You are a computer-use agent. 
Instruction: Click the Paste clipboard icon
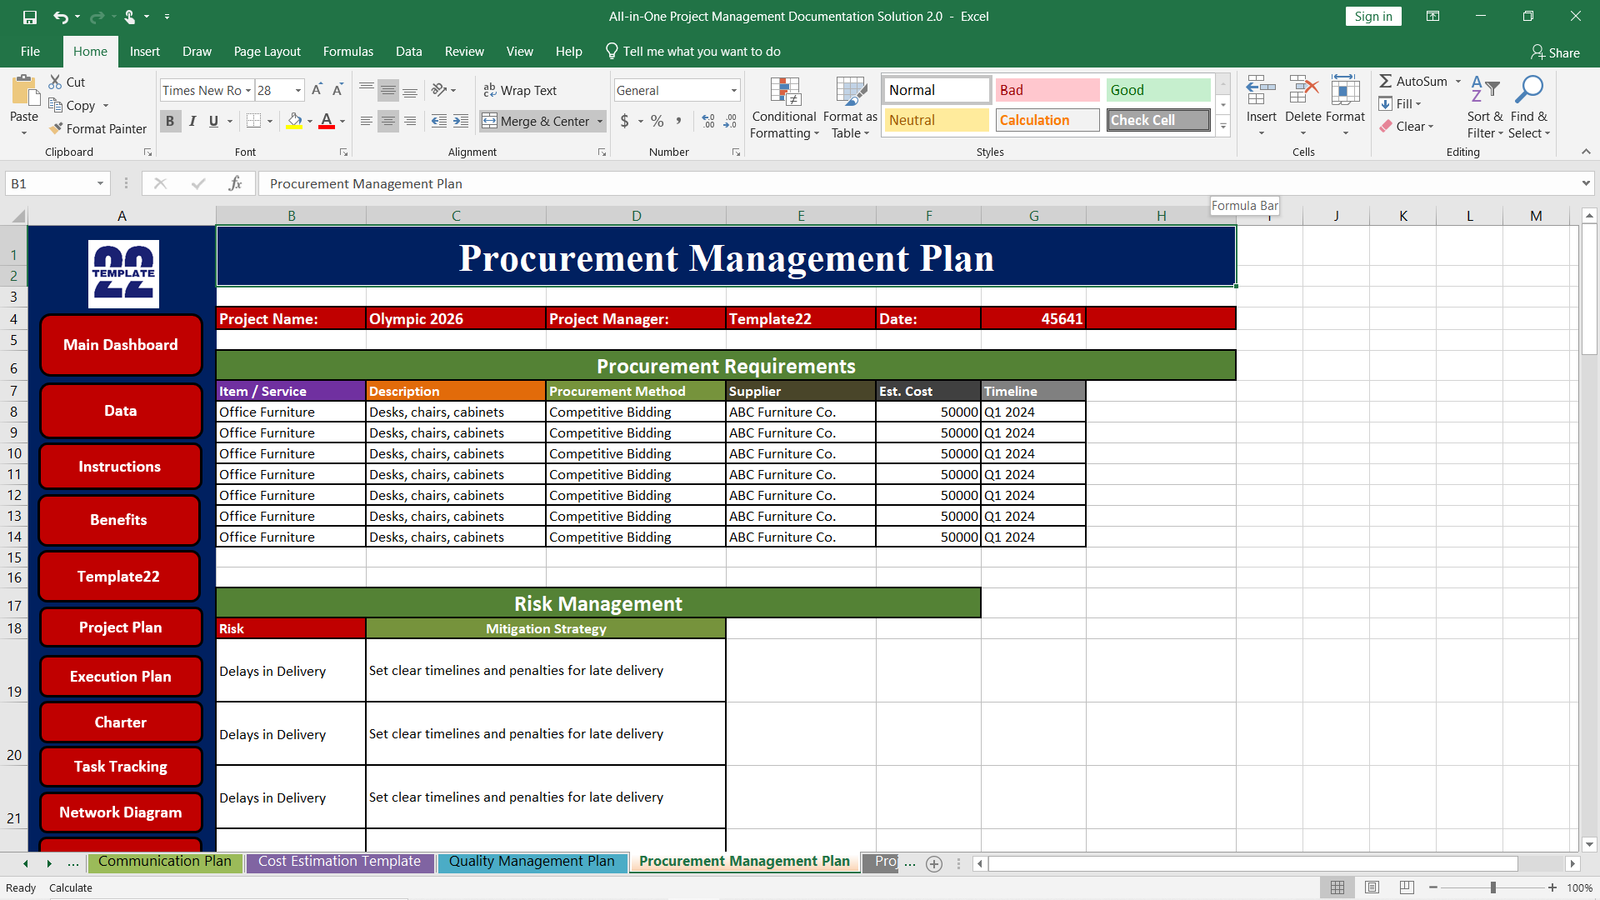[x=24, y=91]
